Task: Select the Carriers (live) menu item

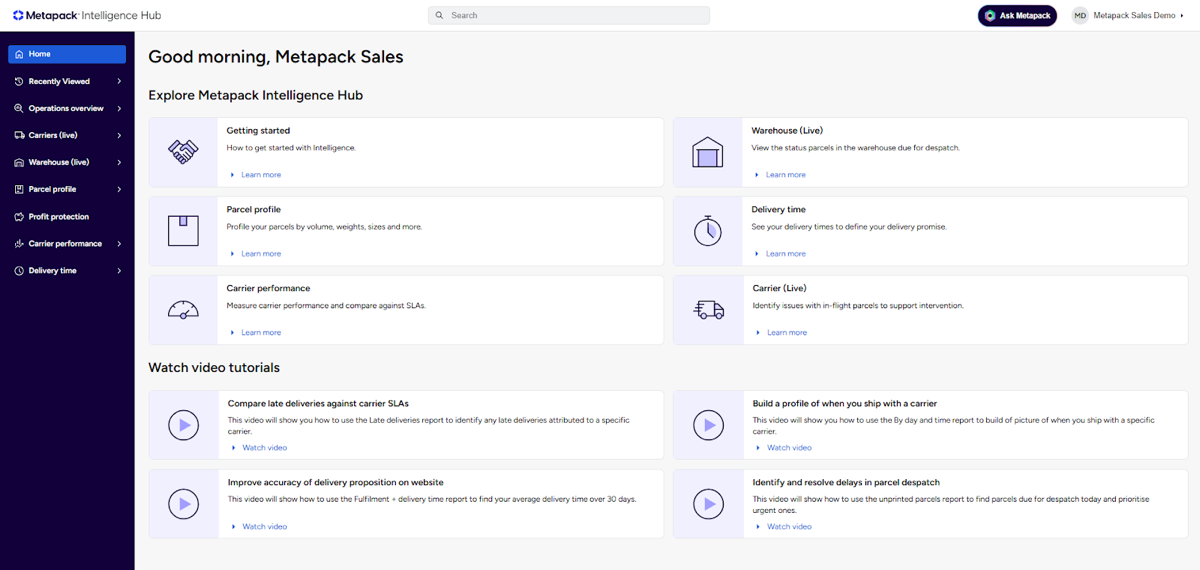Action: (67, 135)
